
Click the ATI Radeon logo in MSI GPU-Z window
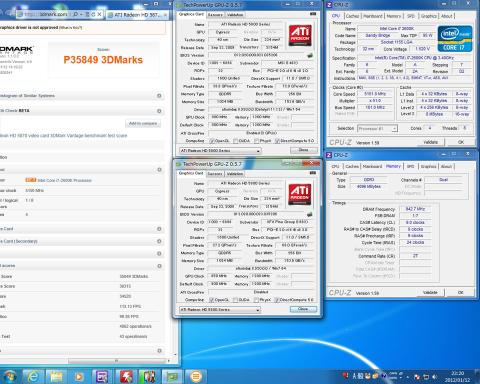coord(300,35)
